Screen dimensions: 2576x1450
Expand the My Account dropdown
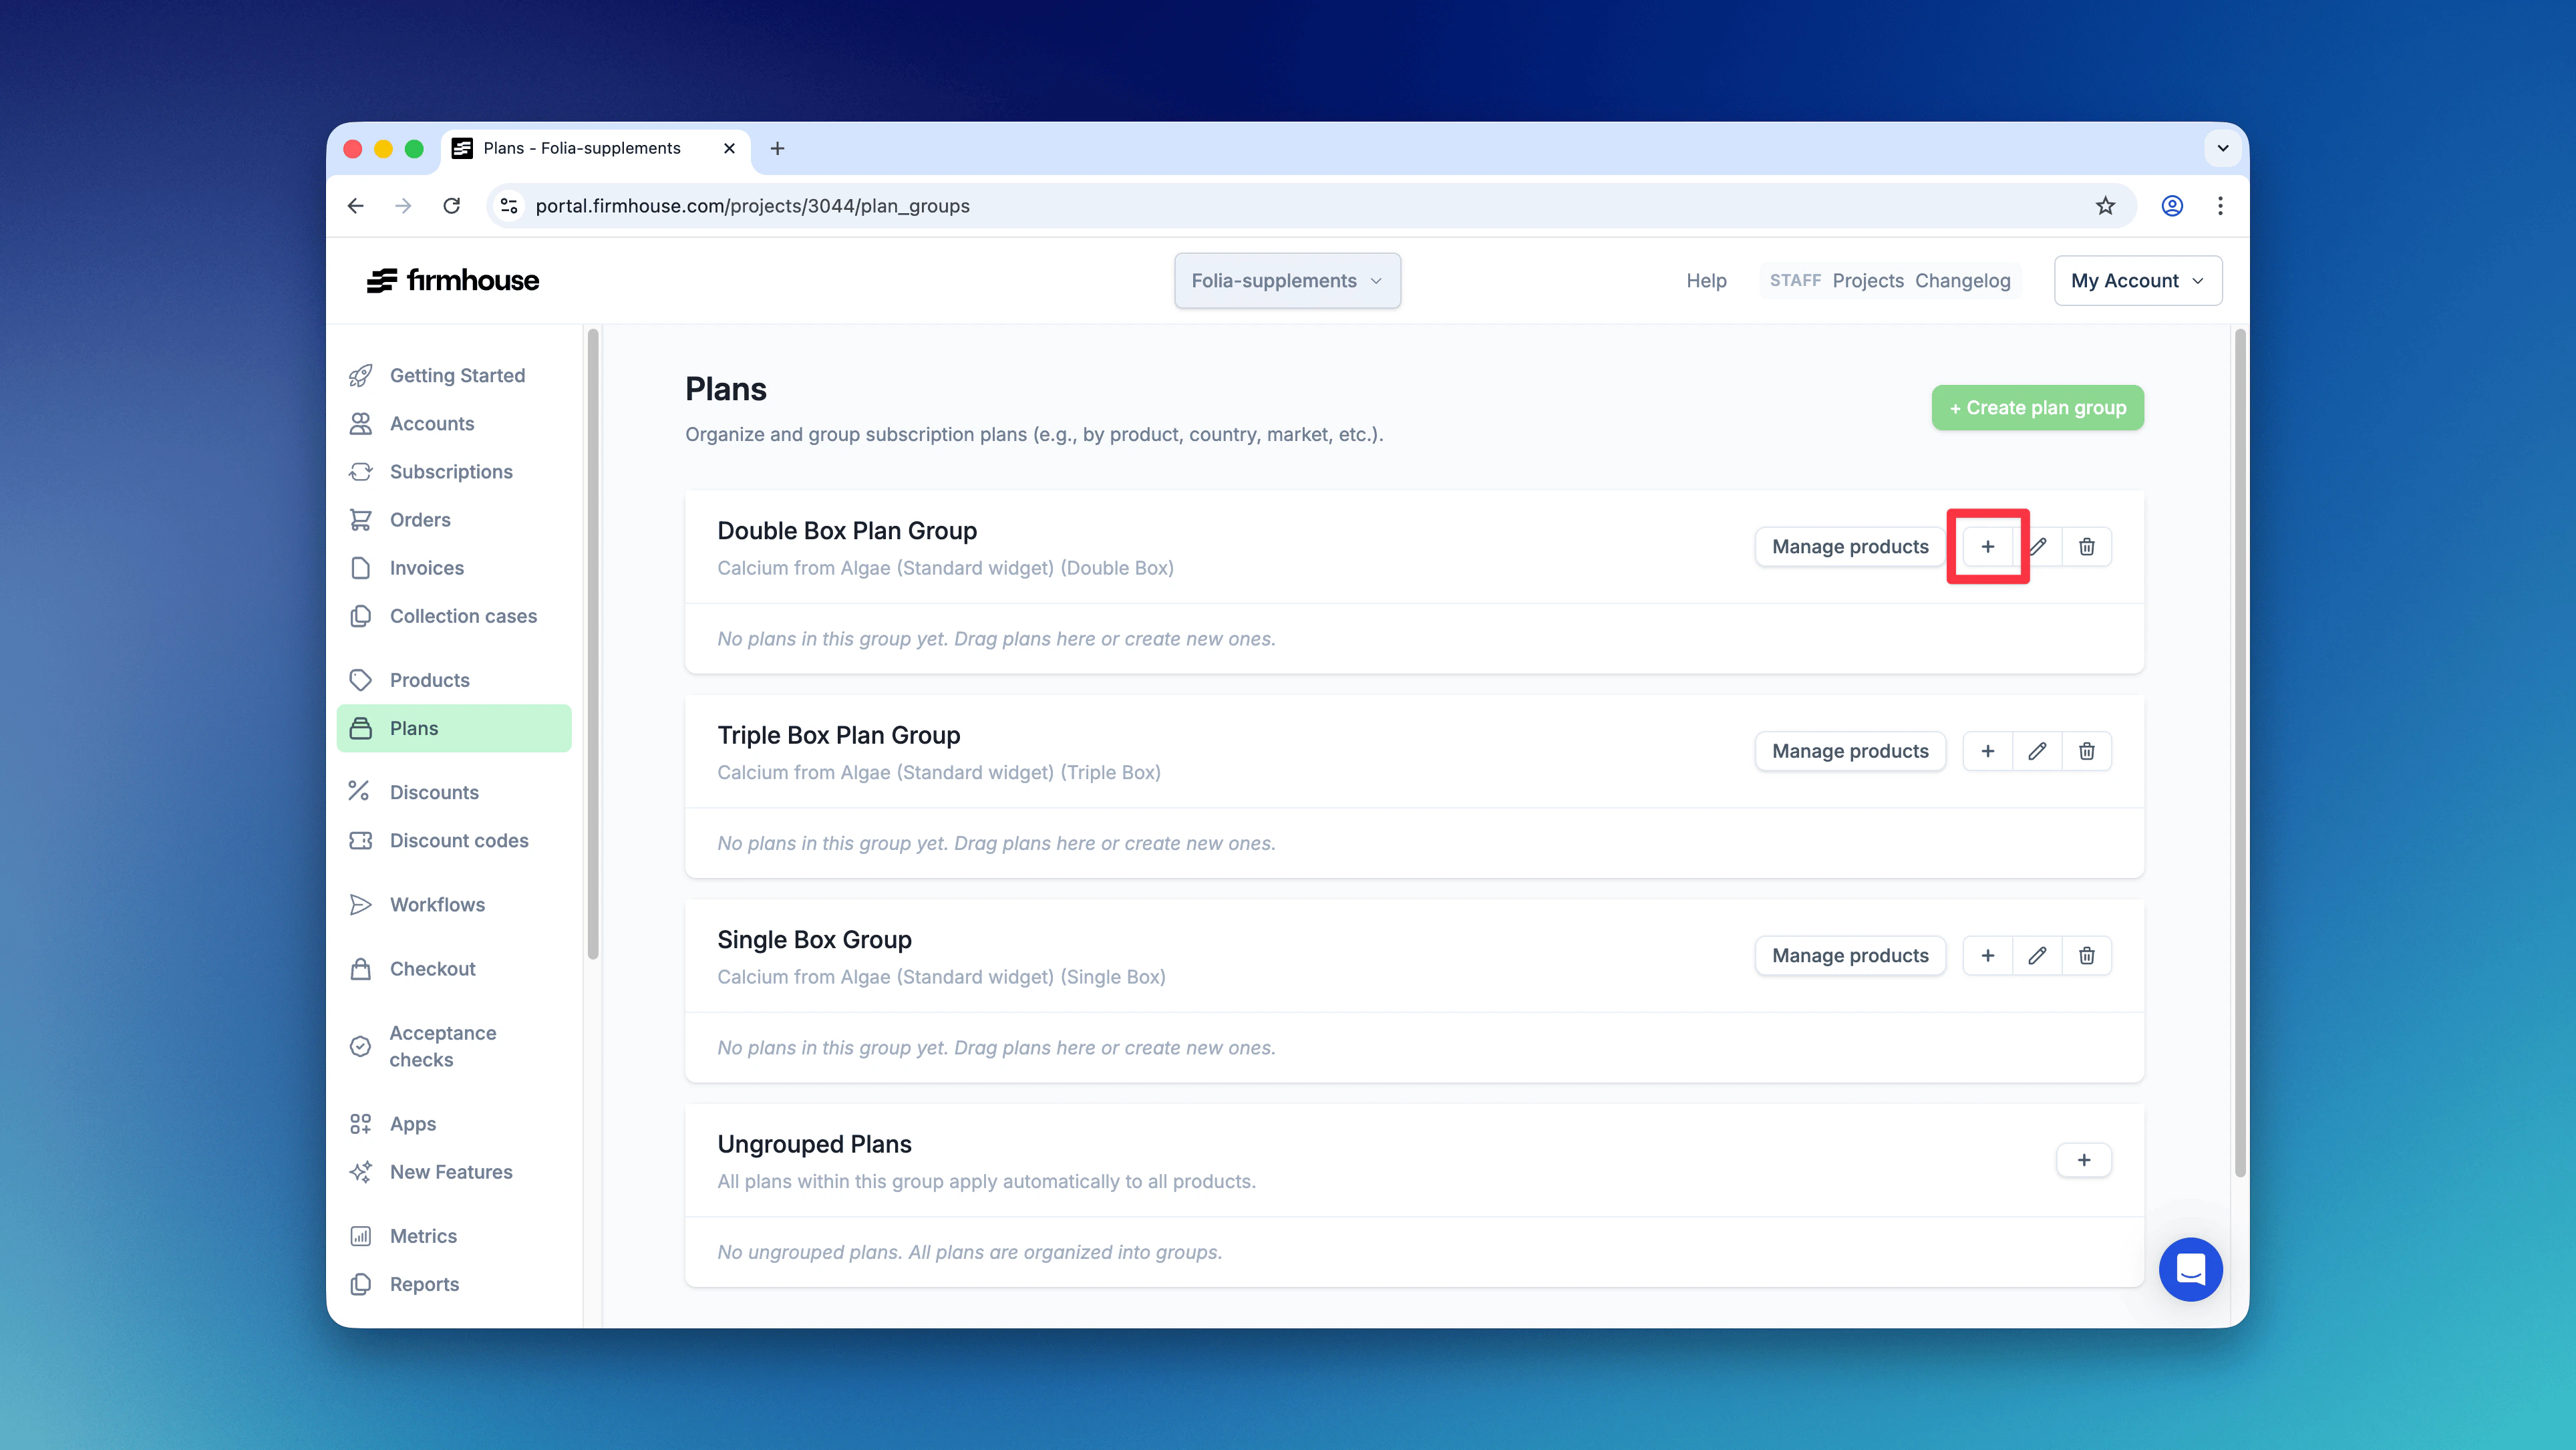(x=2137, y=280)
